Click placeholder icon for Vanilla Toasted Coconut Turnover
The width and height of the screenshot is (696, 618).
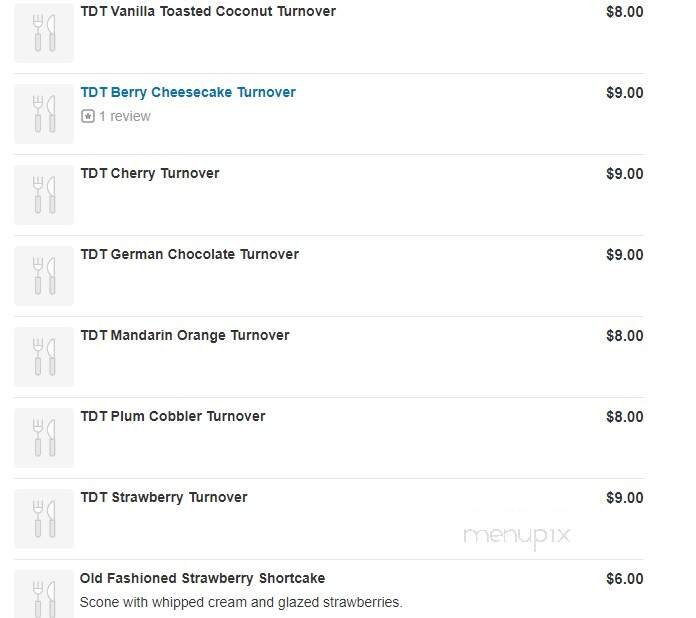(44, 32)
